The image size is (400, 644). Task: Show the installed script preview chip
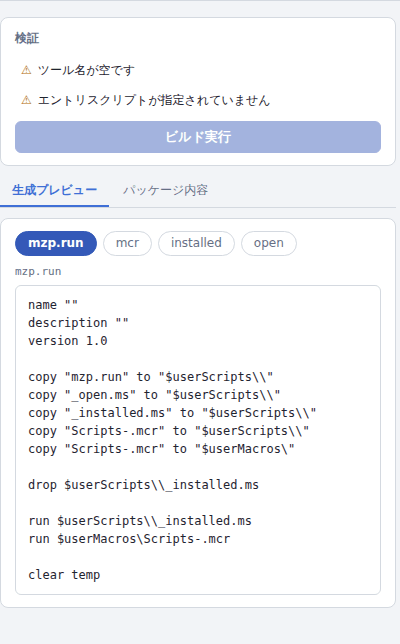point(196,243)
